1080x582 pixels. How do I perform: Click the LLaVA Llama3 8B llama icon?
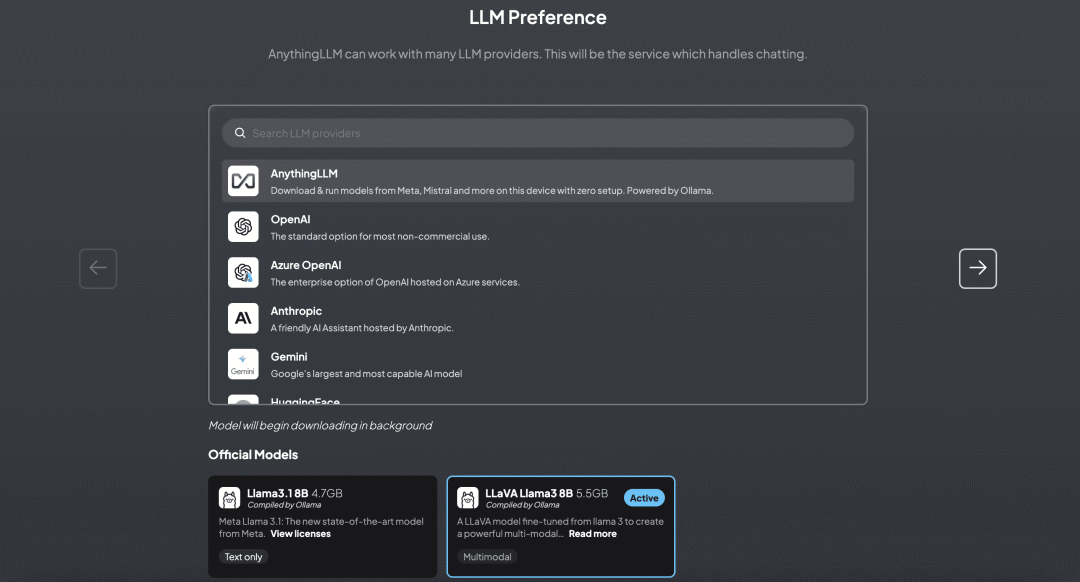(468, 497)
